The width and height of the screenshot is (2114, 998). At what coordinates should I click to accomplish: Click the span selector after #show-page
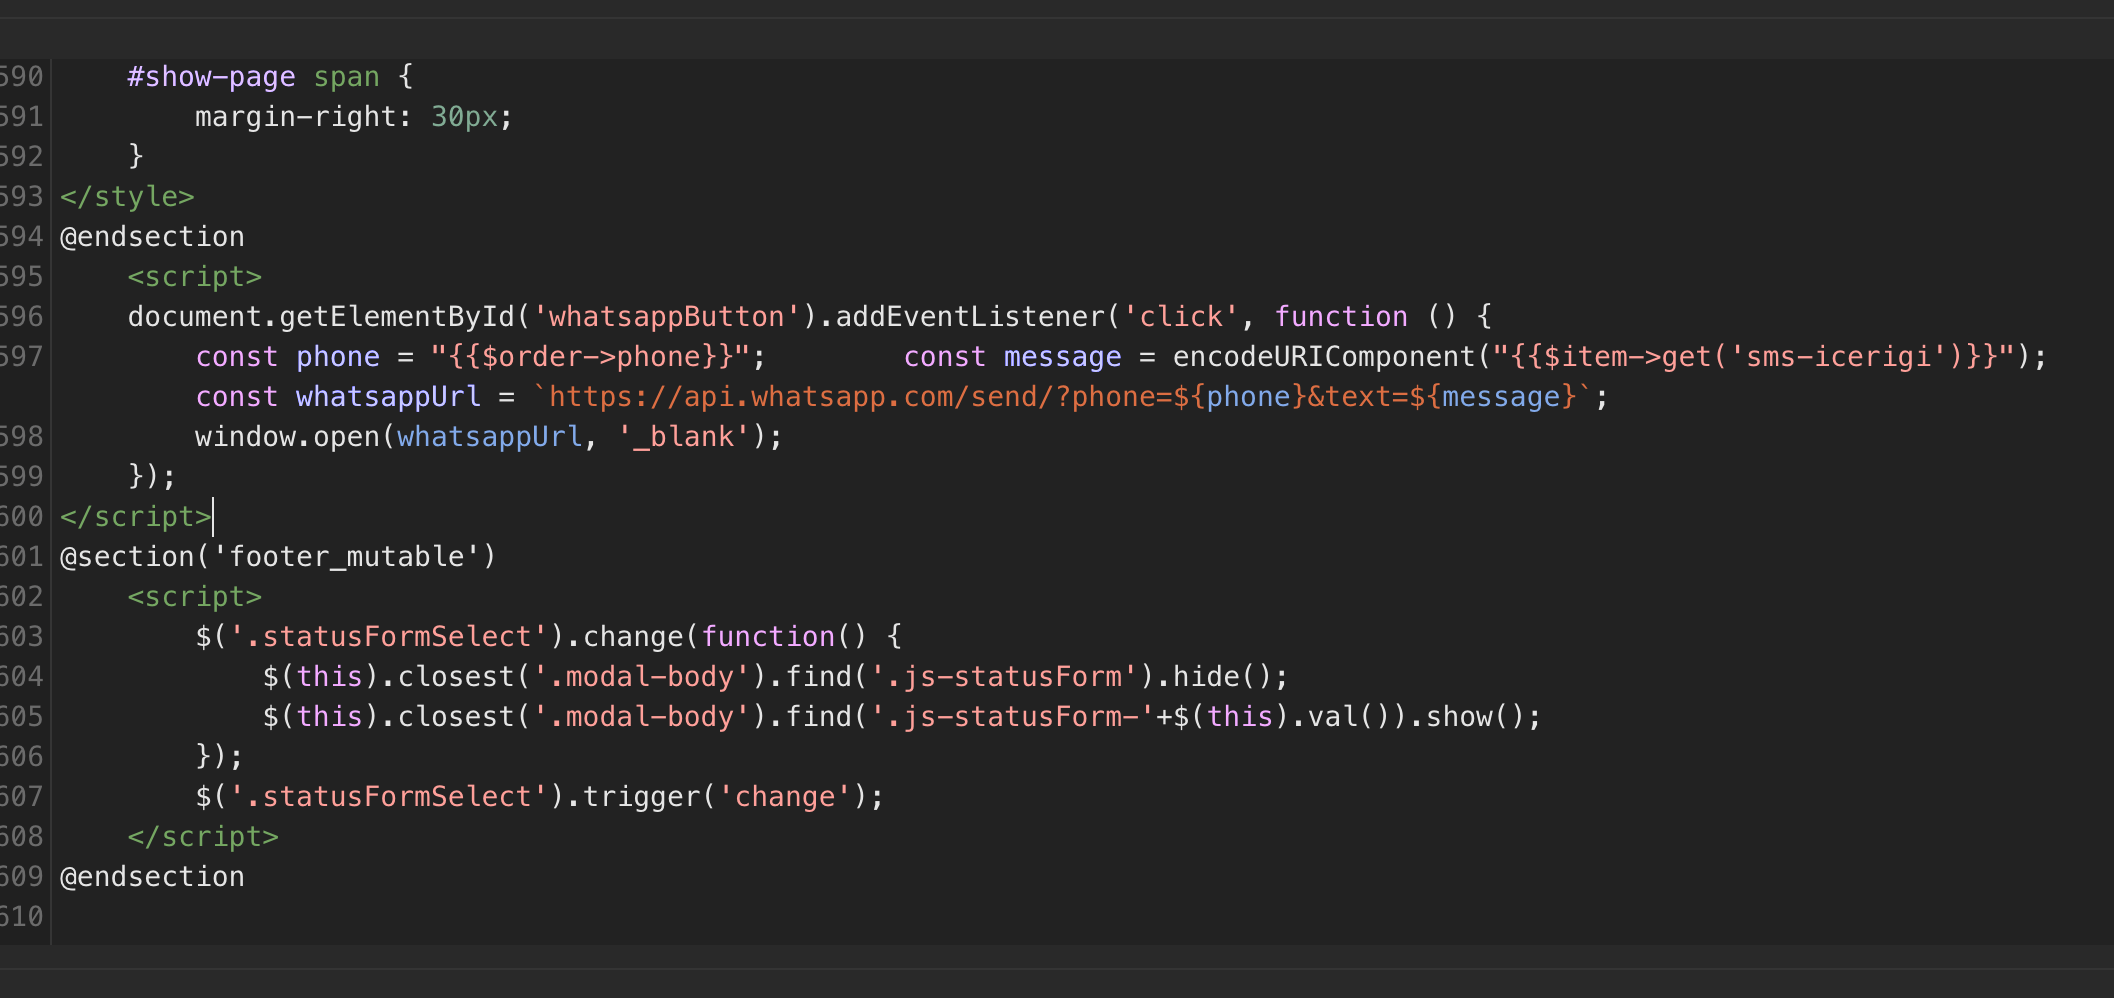coord(346,77)
